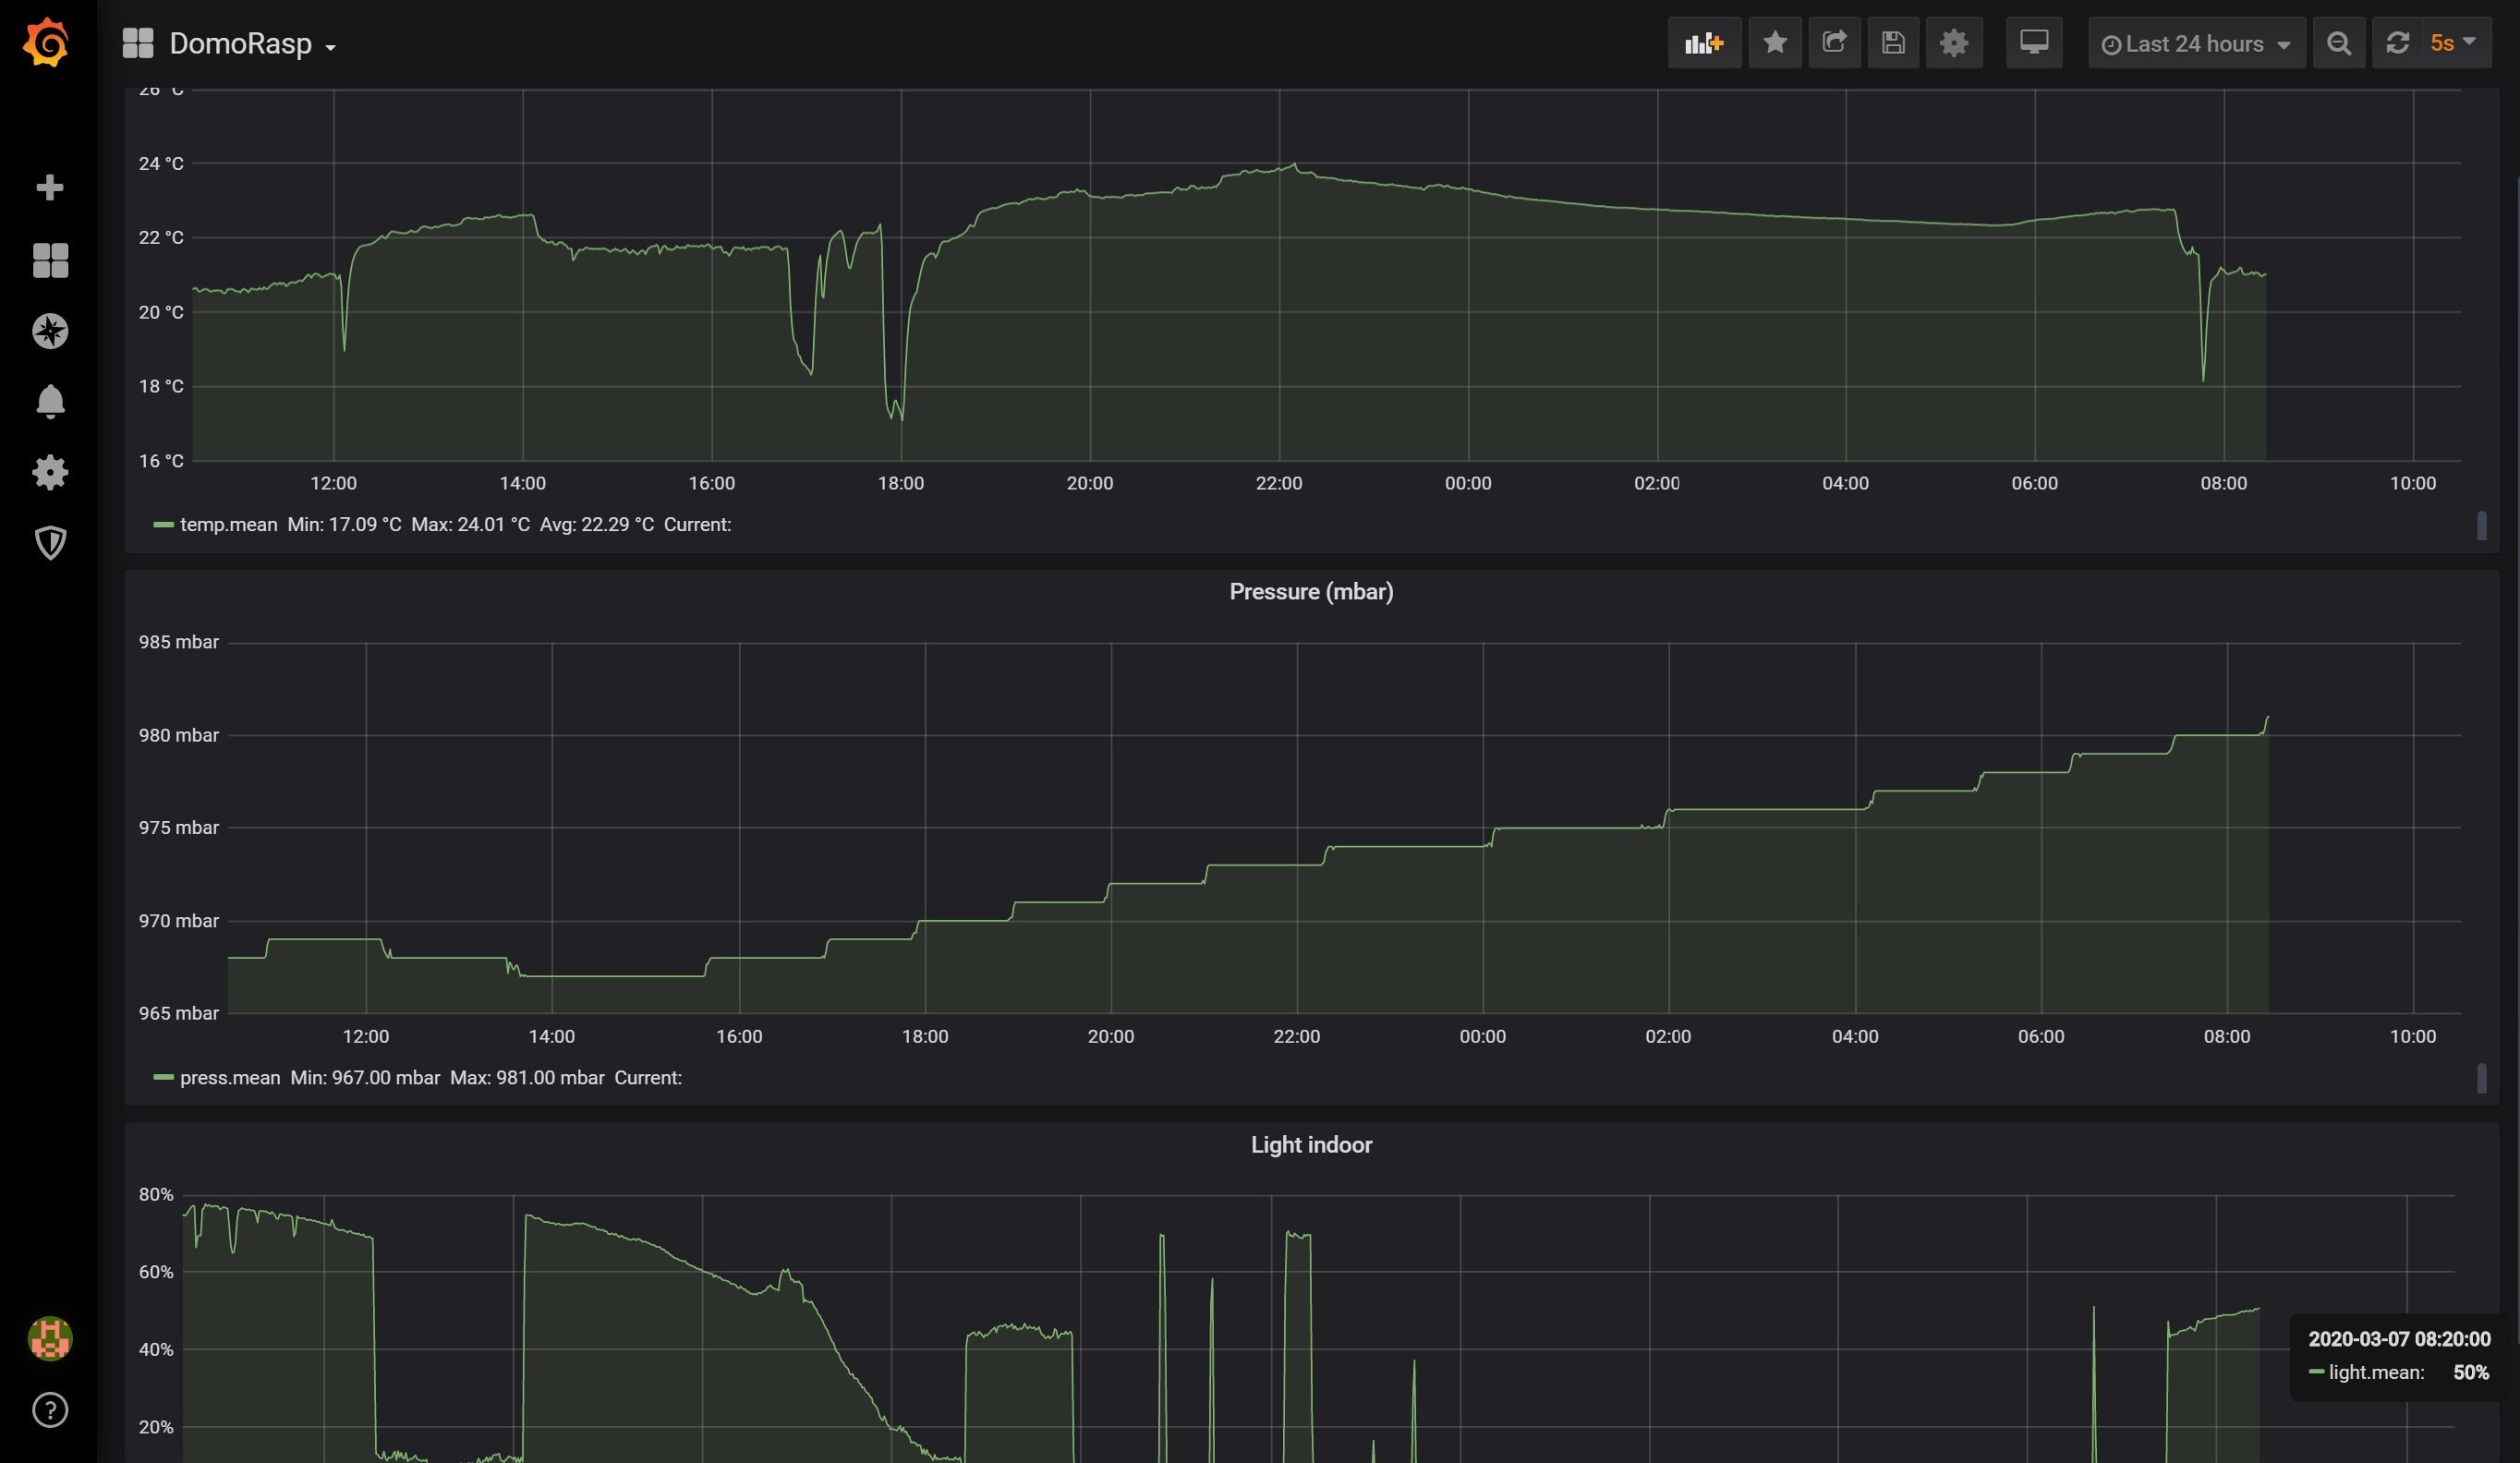The height and width of the screenshot is (1463, 2520).
Task: Click the zoom out time range icon
Action: 2339,43
